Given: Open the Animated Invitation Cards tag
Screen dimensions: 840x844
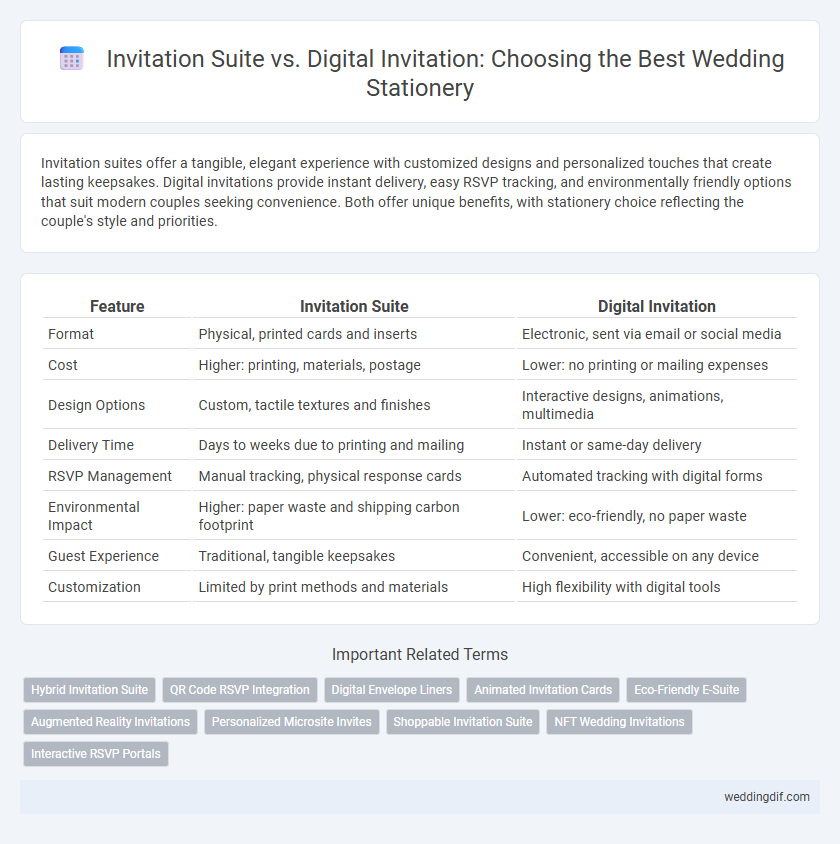Looking at the screenshot, I should point(543,690).
